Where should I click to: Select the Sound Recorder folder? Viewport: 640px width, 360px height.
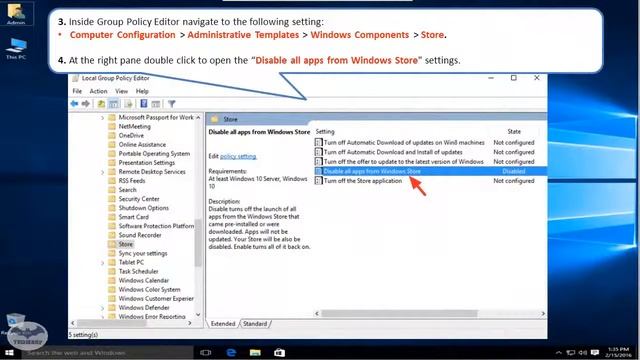(x=140, y=235)
